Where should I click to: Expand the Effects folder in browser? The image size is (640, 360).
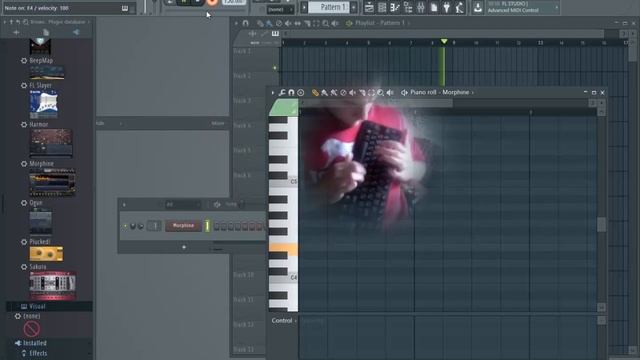[x=38, y=353]
